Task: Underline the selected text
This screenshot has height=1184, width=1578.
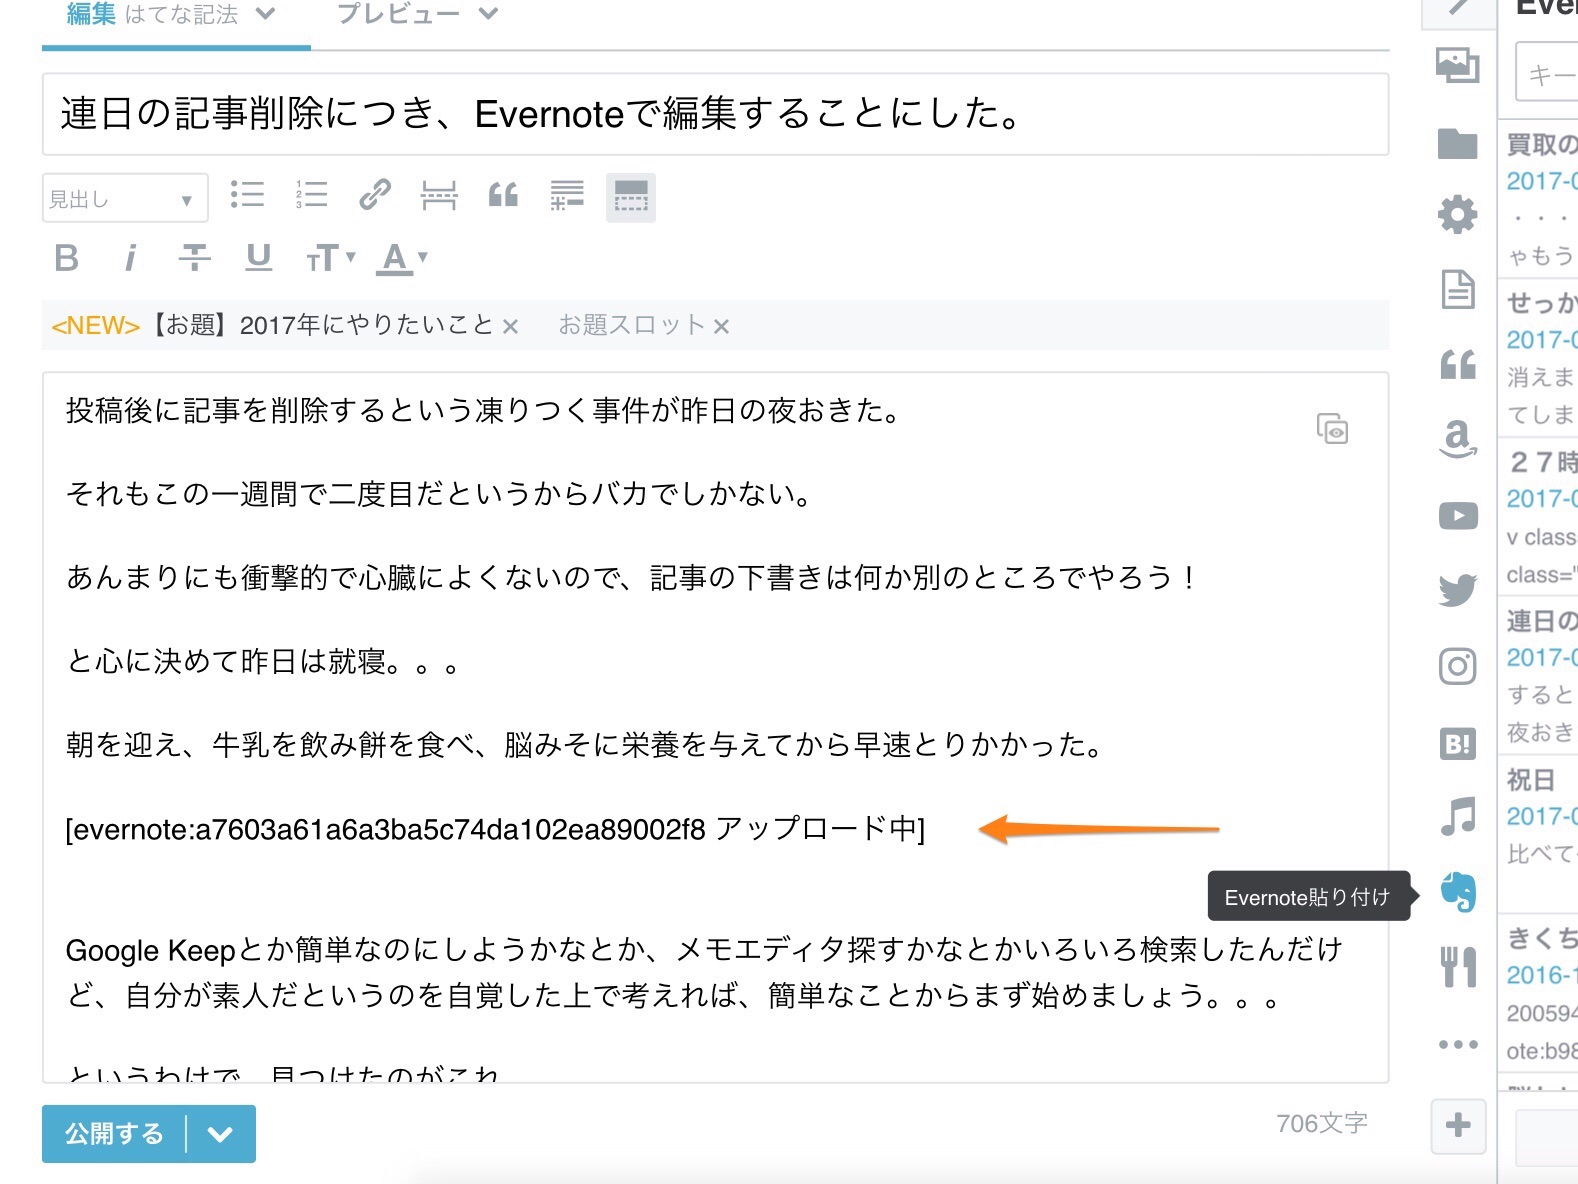Action: 259,258
